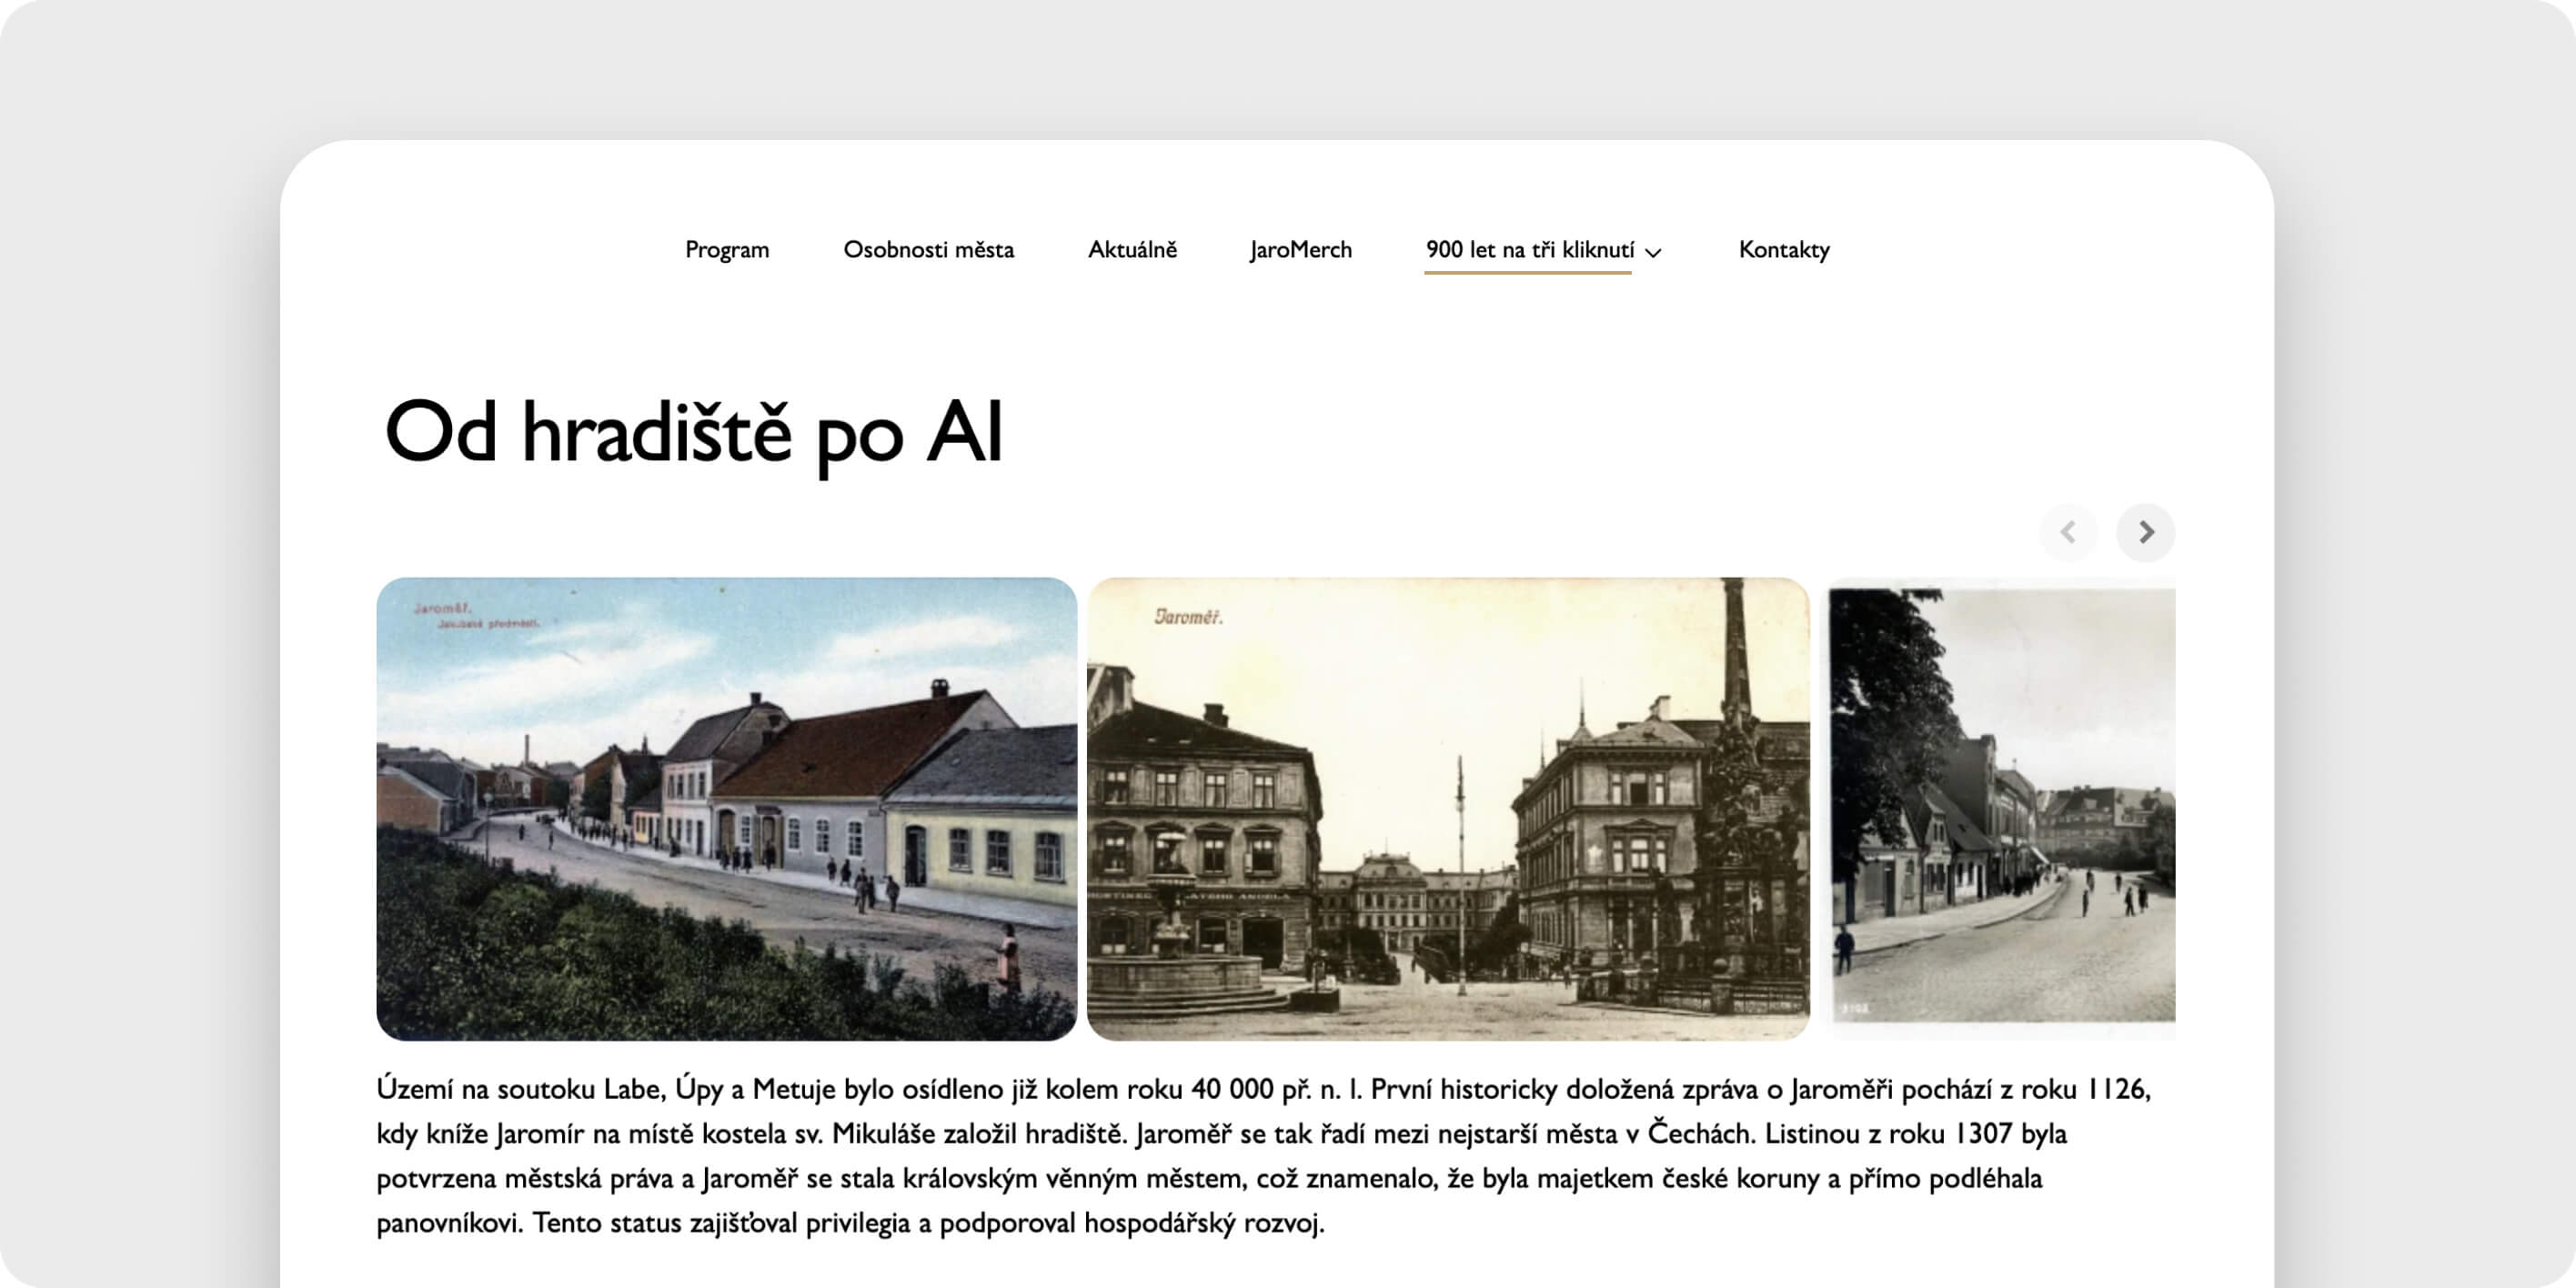Open the Aktuálně navigation link
The width and height of the screenshot is (2576, 1288).
click(x=1132, y=250)
